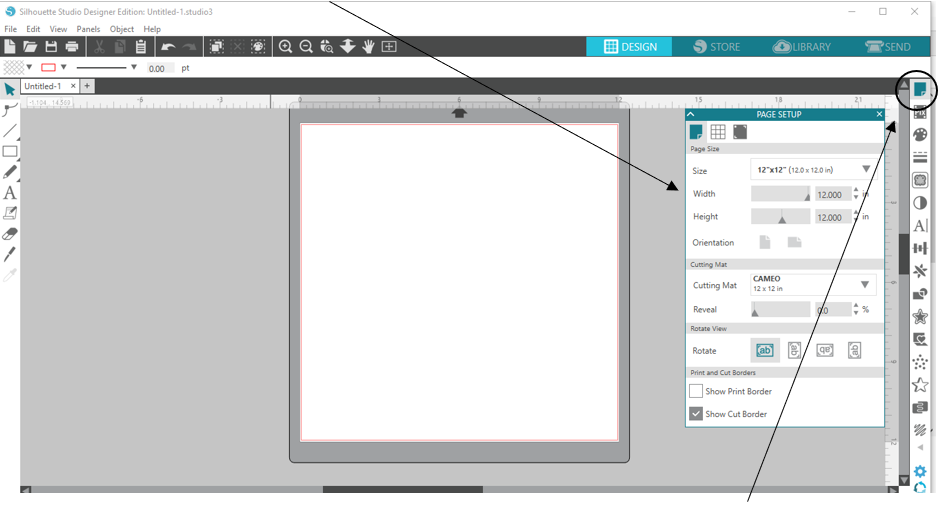Click the Reveal slider
Screen dimensions: 944x516
[x=780, y=309]
